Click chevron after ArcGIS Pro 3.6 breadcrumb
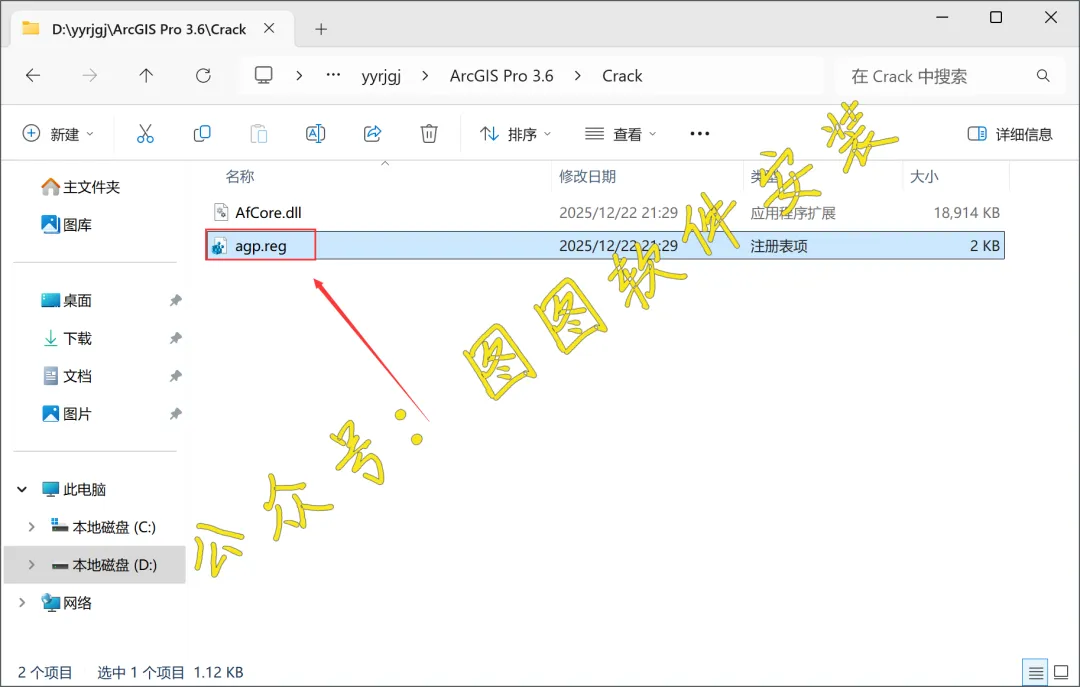The image size is (1080, 687). [x=577, y=76]
